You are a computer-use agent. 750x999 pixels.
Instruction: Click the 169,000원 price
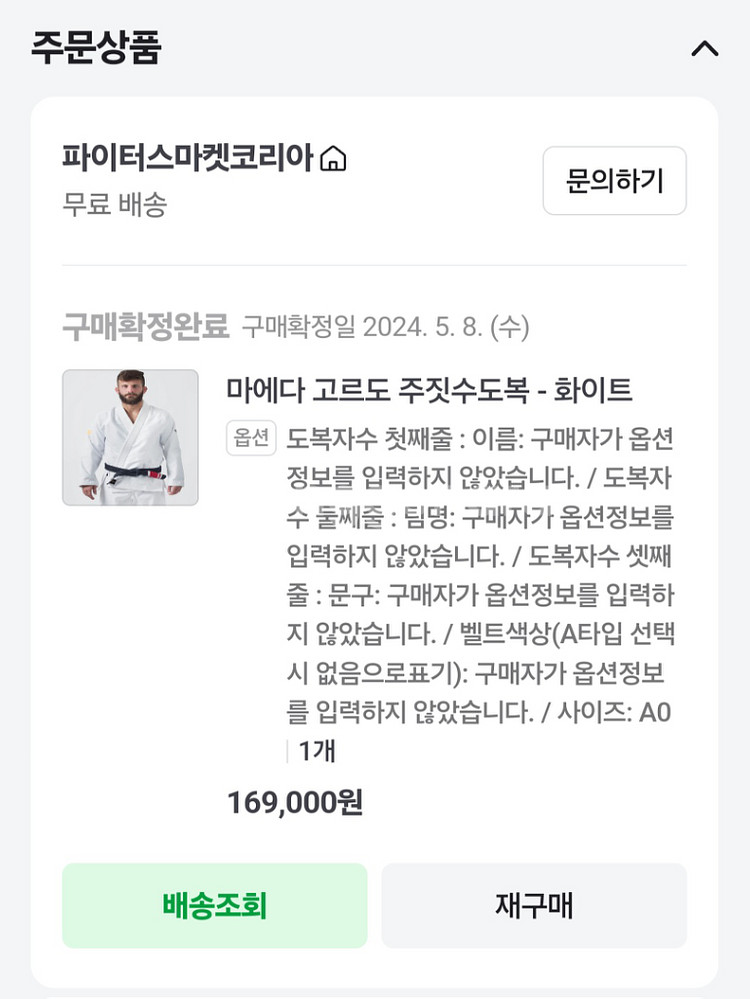(x=294, y=802)
